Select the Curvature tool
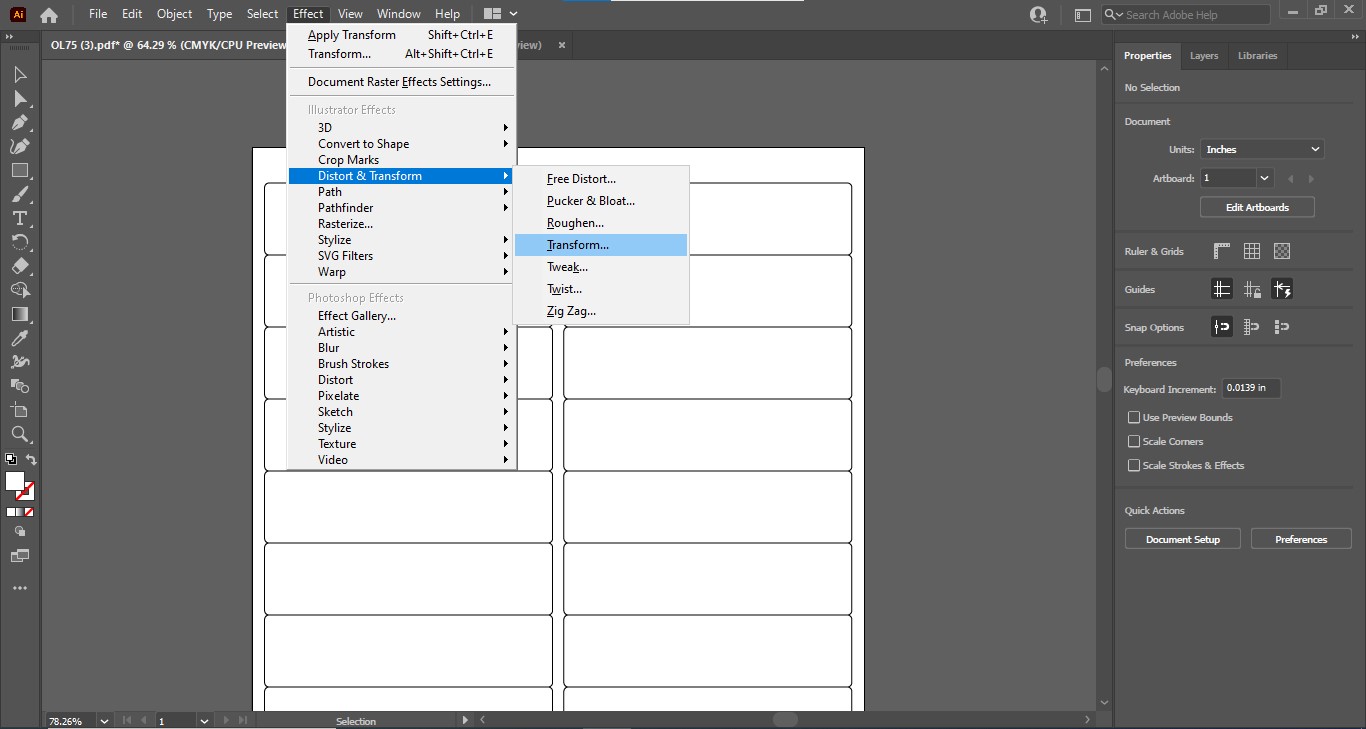 click(20, 147)
